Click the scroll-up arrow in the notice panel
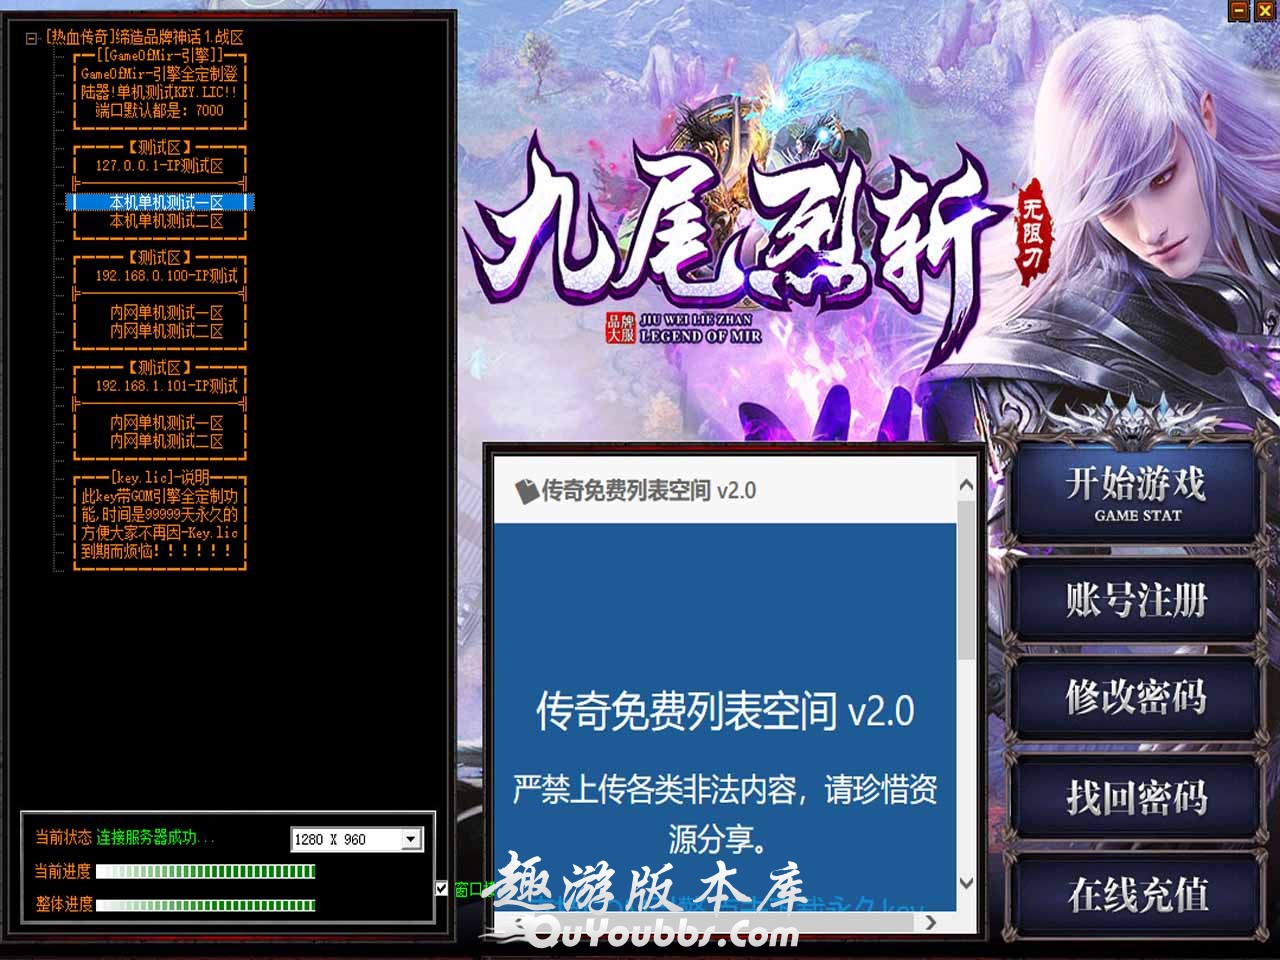This screenshot has height=960, width=1280. pyautogui.click(x=966, y=486)
